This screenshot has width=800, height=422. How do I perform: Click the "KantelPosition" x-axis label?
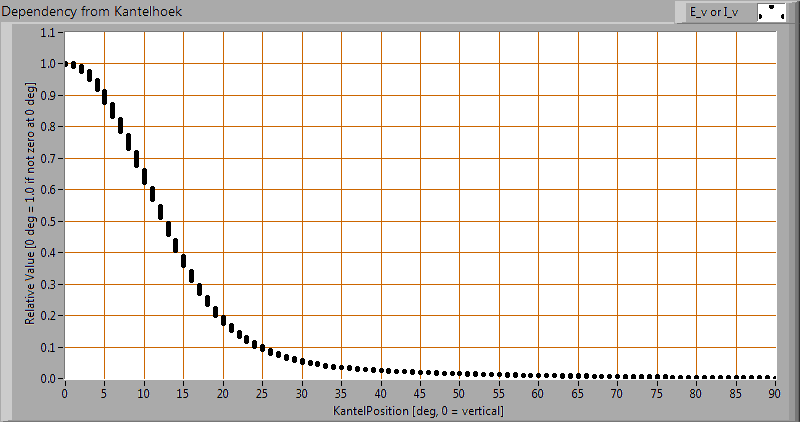point(419,411)
